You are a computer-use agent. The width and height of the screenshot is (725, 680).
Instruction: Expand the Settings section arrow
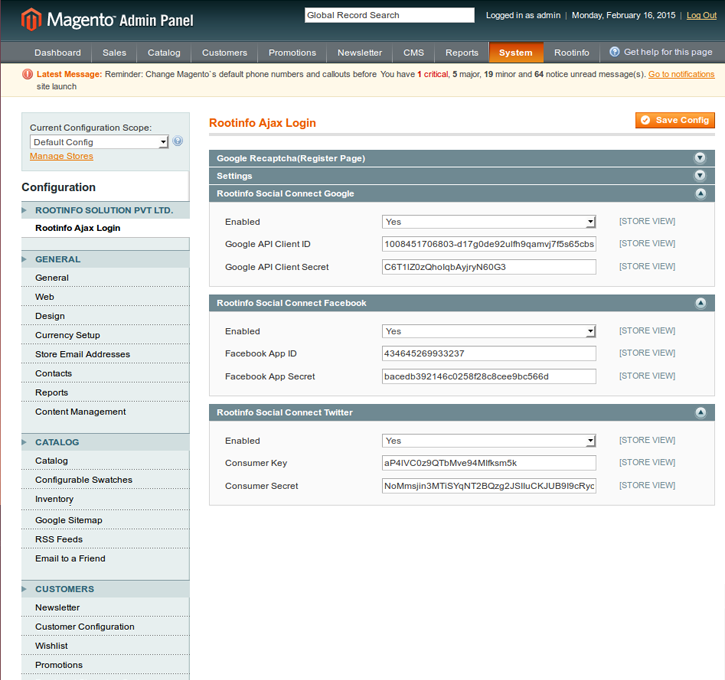pyautogui.click(x=700, y=176)
